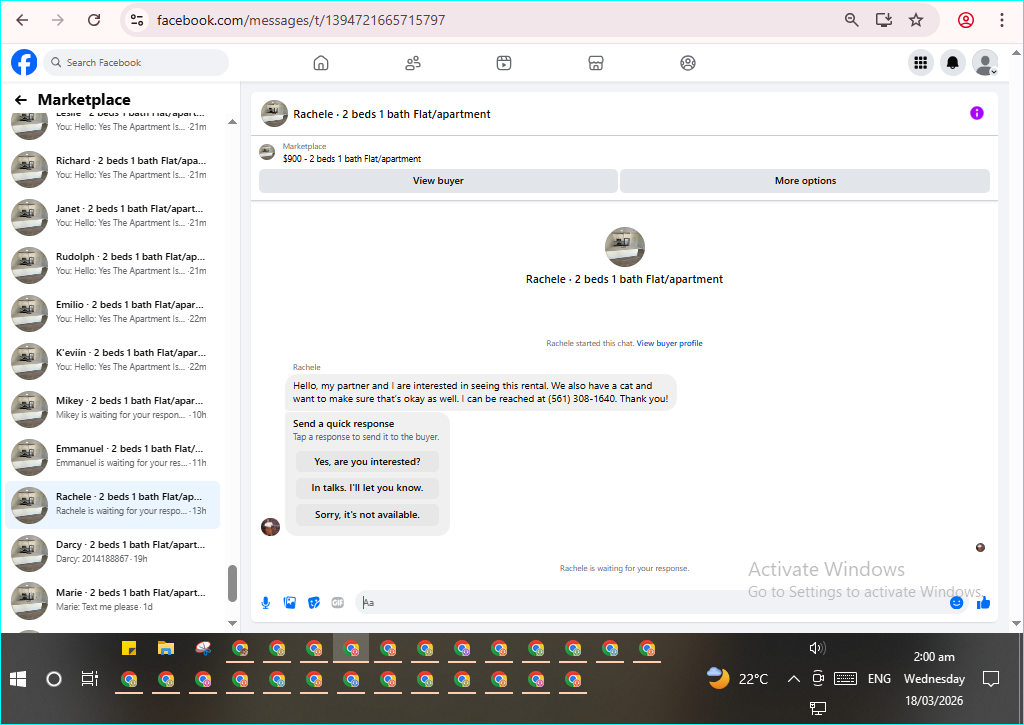The height and width of the screenshot is (725, 1024).
Task: Open Chrome three-dot menu
Action: point(1001,20)
